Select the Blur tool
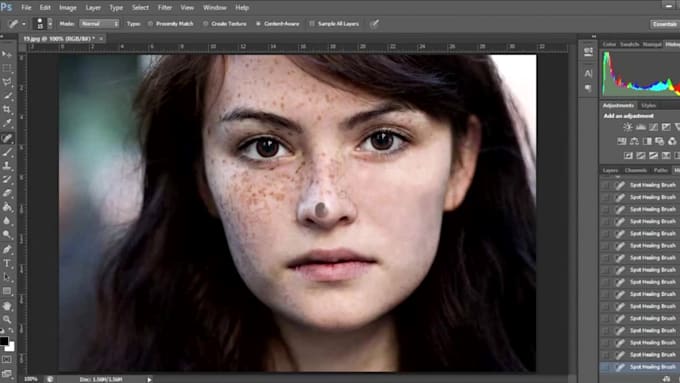Screen dimensions: 680x383 tap(7, 221)
